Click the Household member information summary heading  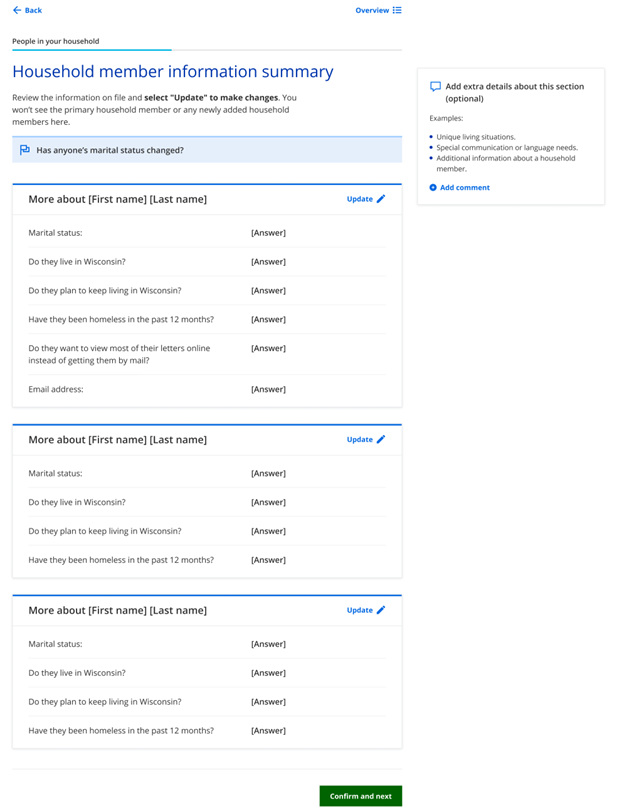173,72
